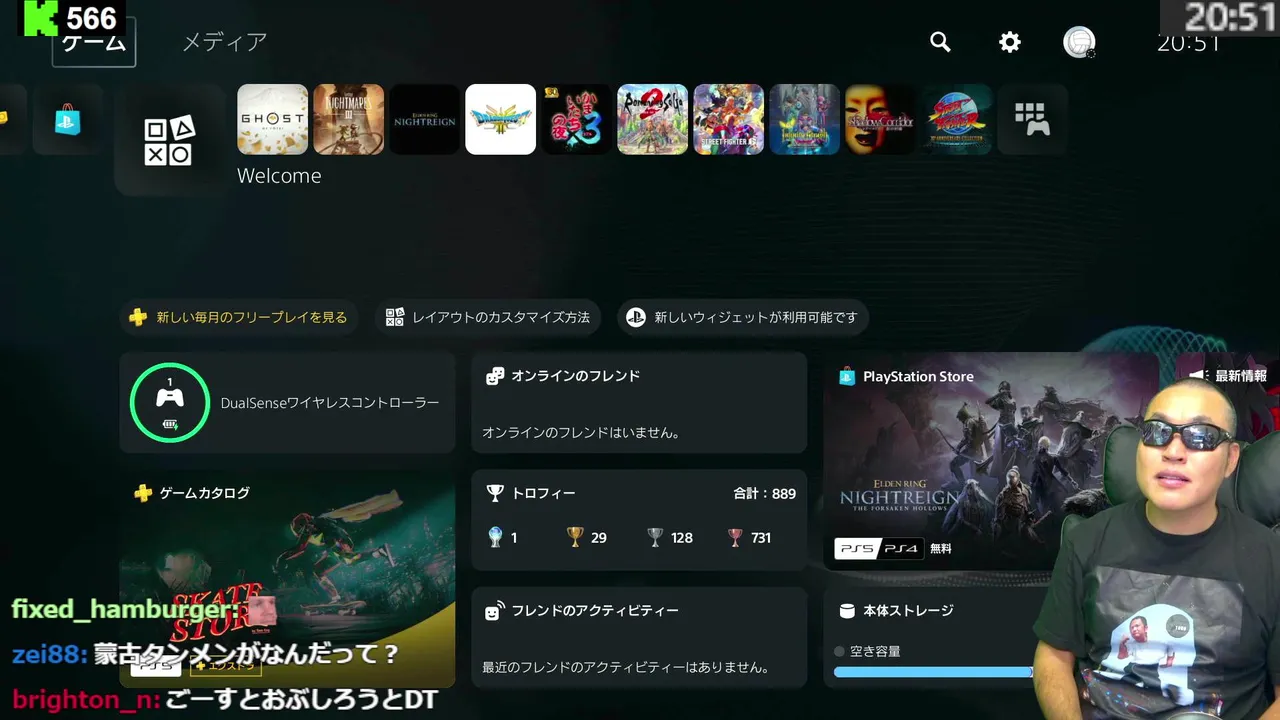Click the ゲームカタログ card heading
Screen dimensions: 1280x720
pyautogui.click(x=204, y=493)
